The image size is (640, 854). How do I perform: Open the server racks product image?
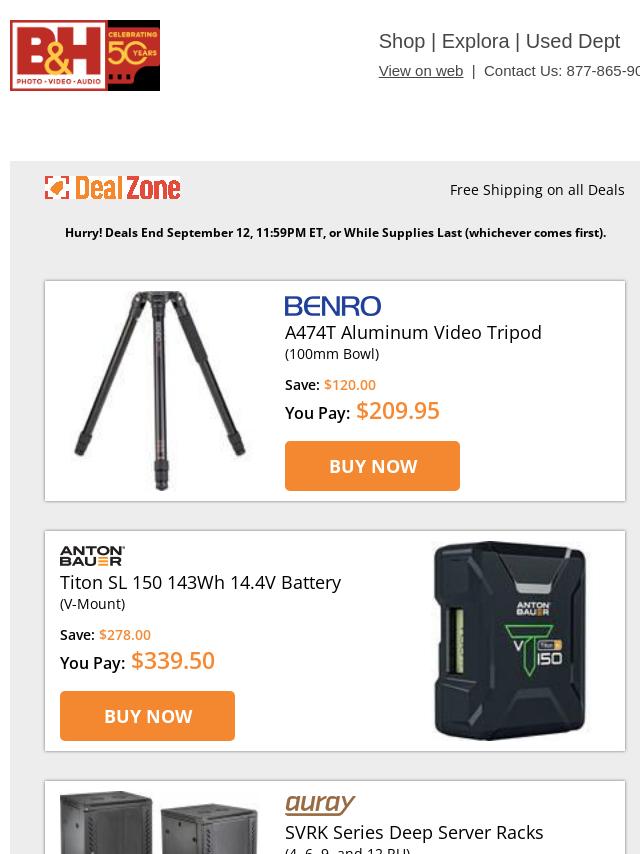click(x=159, y=822)
